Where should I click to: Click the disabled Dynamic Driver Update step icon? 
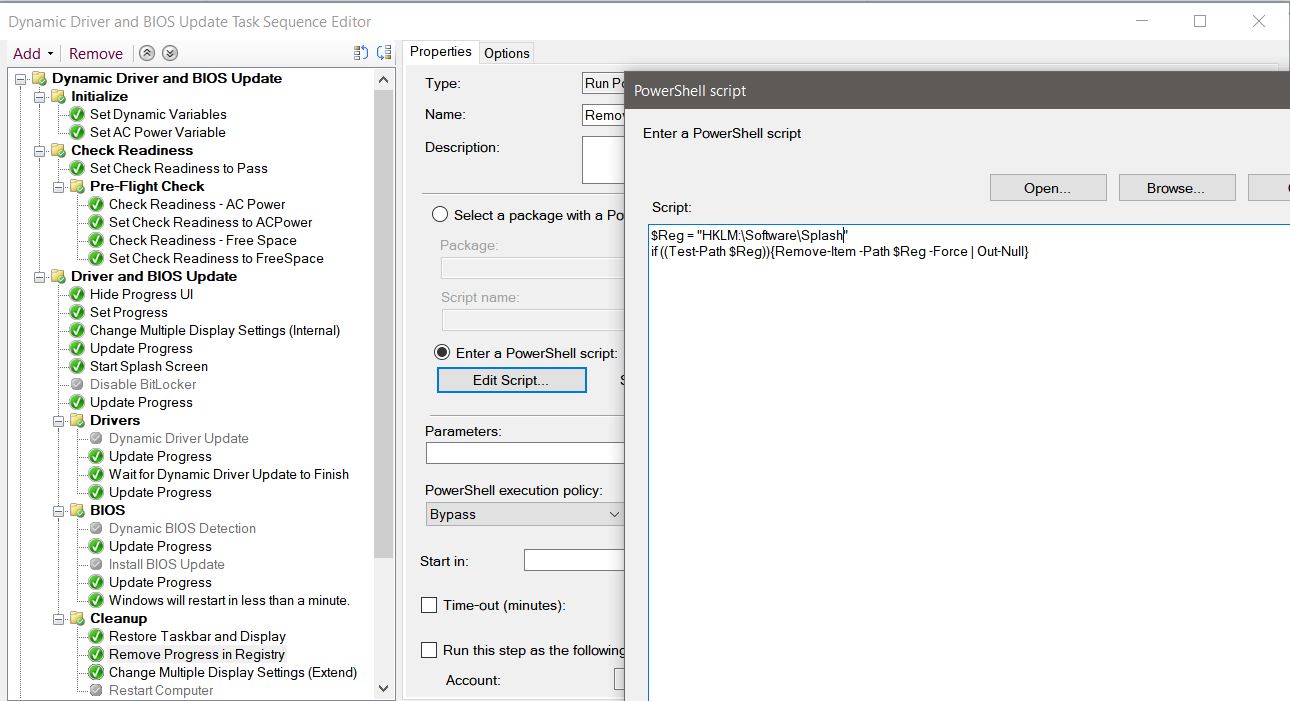(x=96, y=439)
